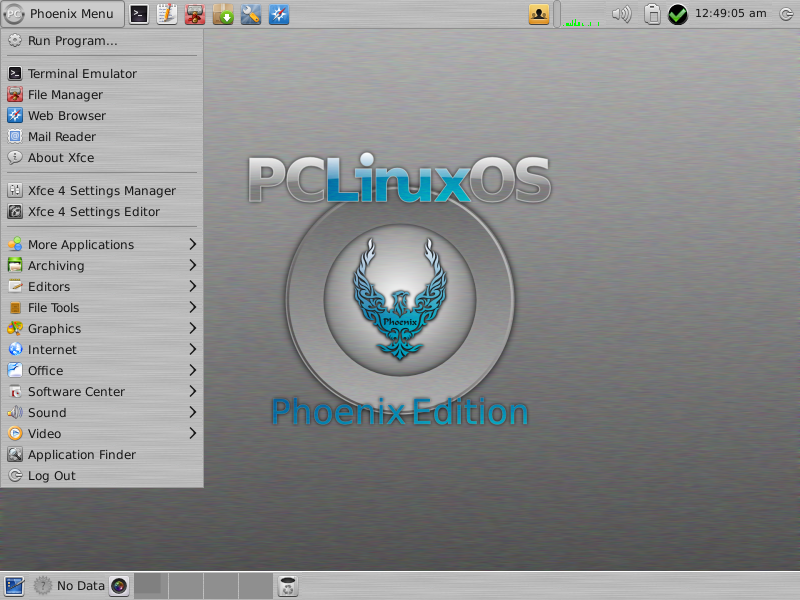Switch to fourth workspace in pager

(255, 586)
